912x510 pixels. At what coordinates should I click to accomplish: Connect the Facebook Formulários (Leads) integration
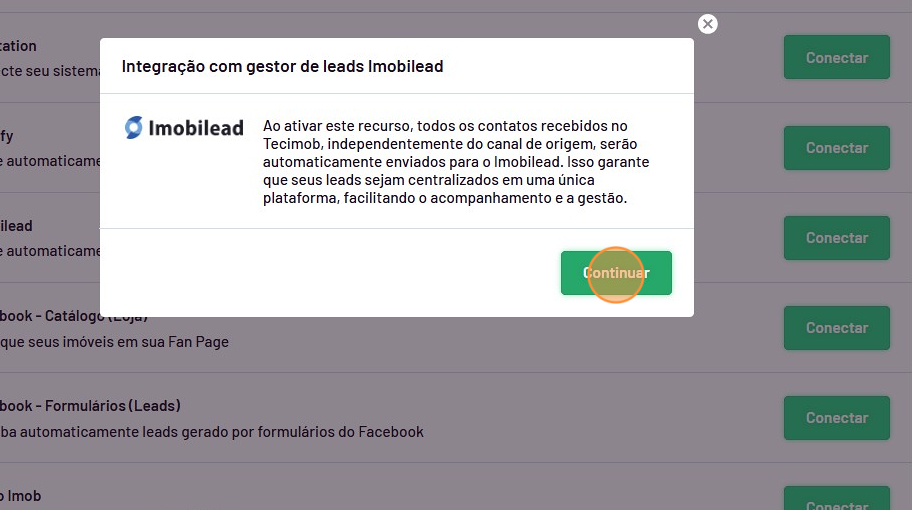(836, 418)
